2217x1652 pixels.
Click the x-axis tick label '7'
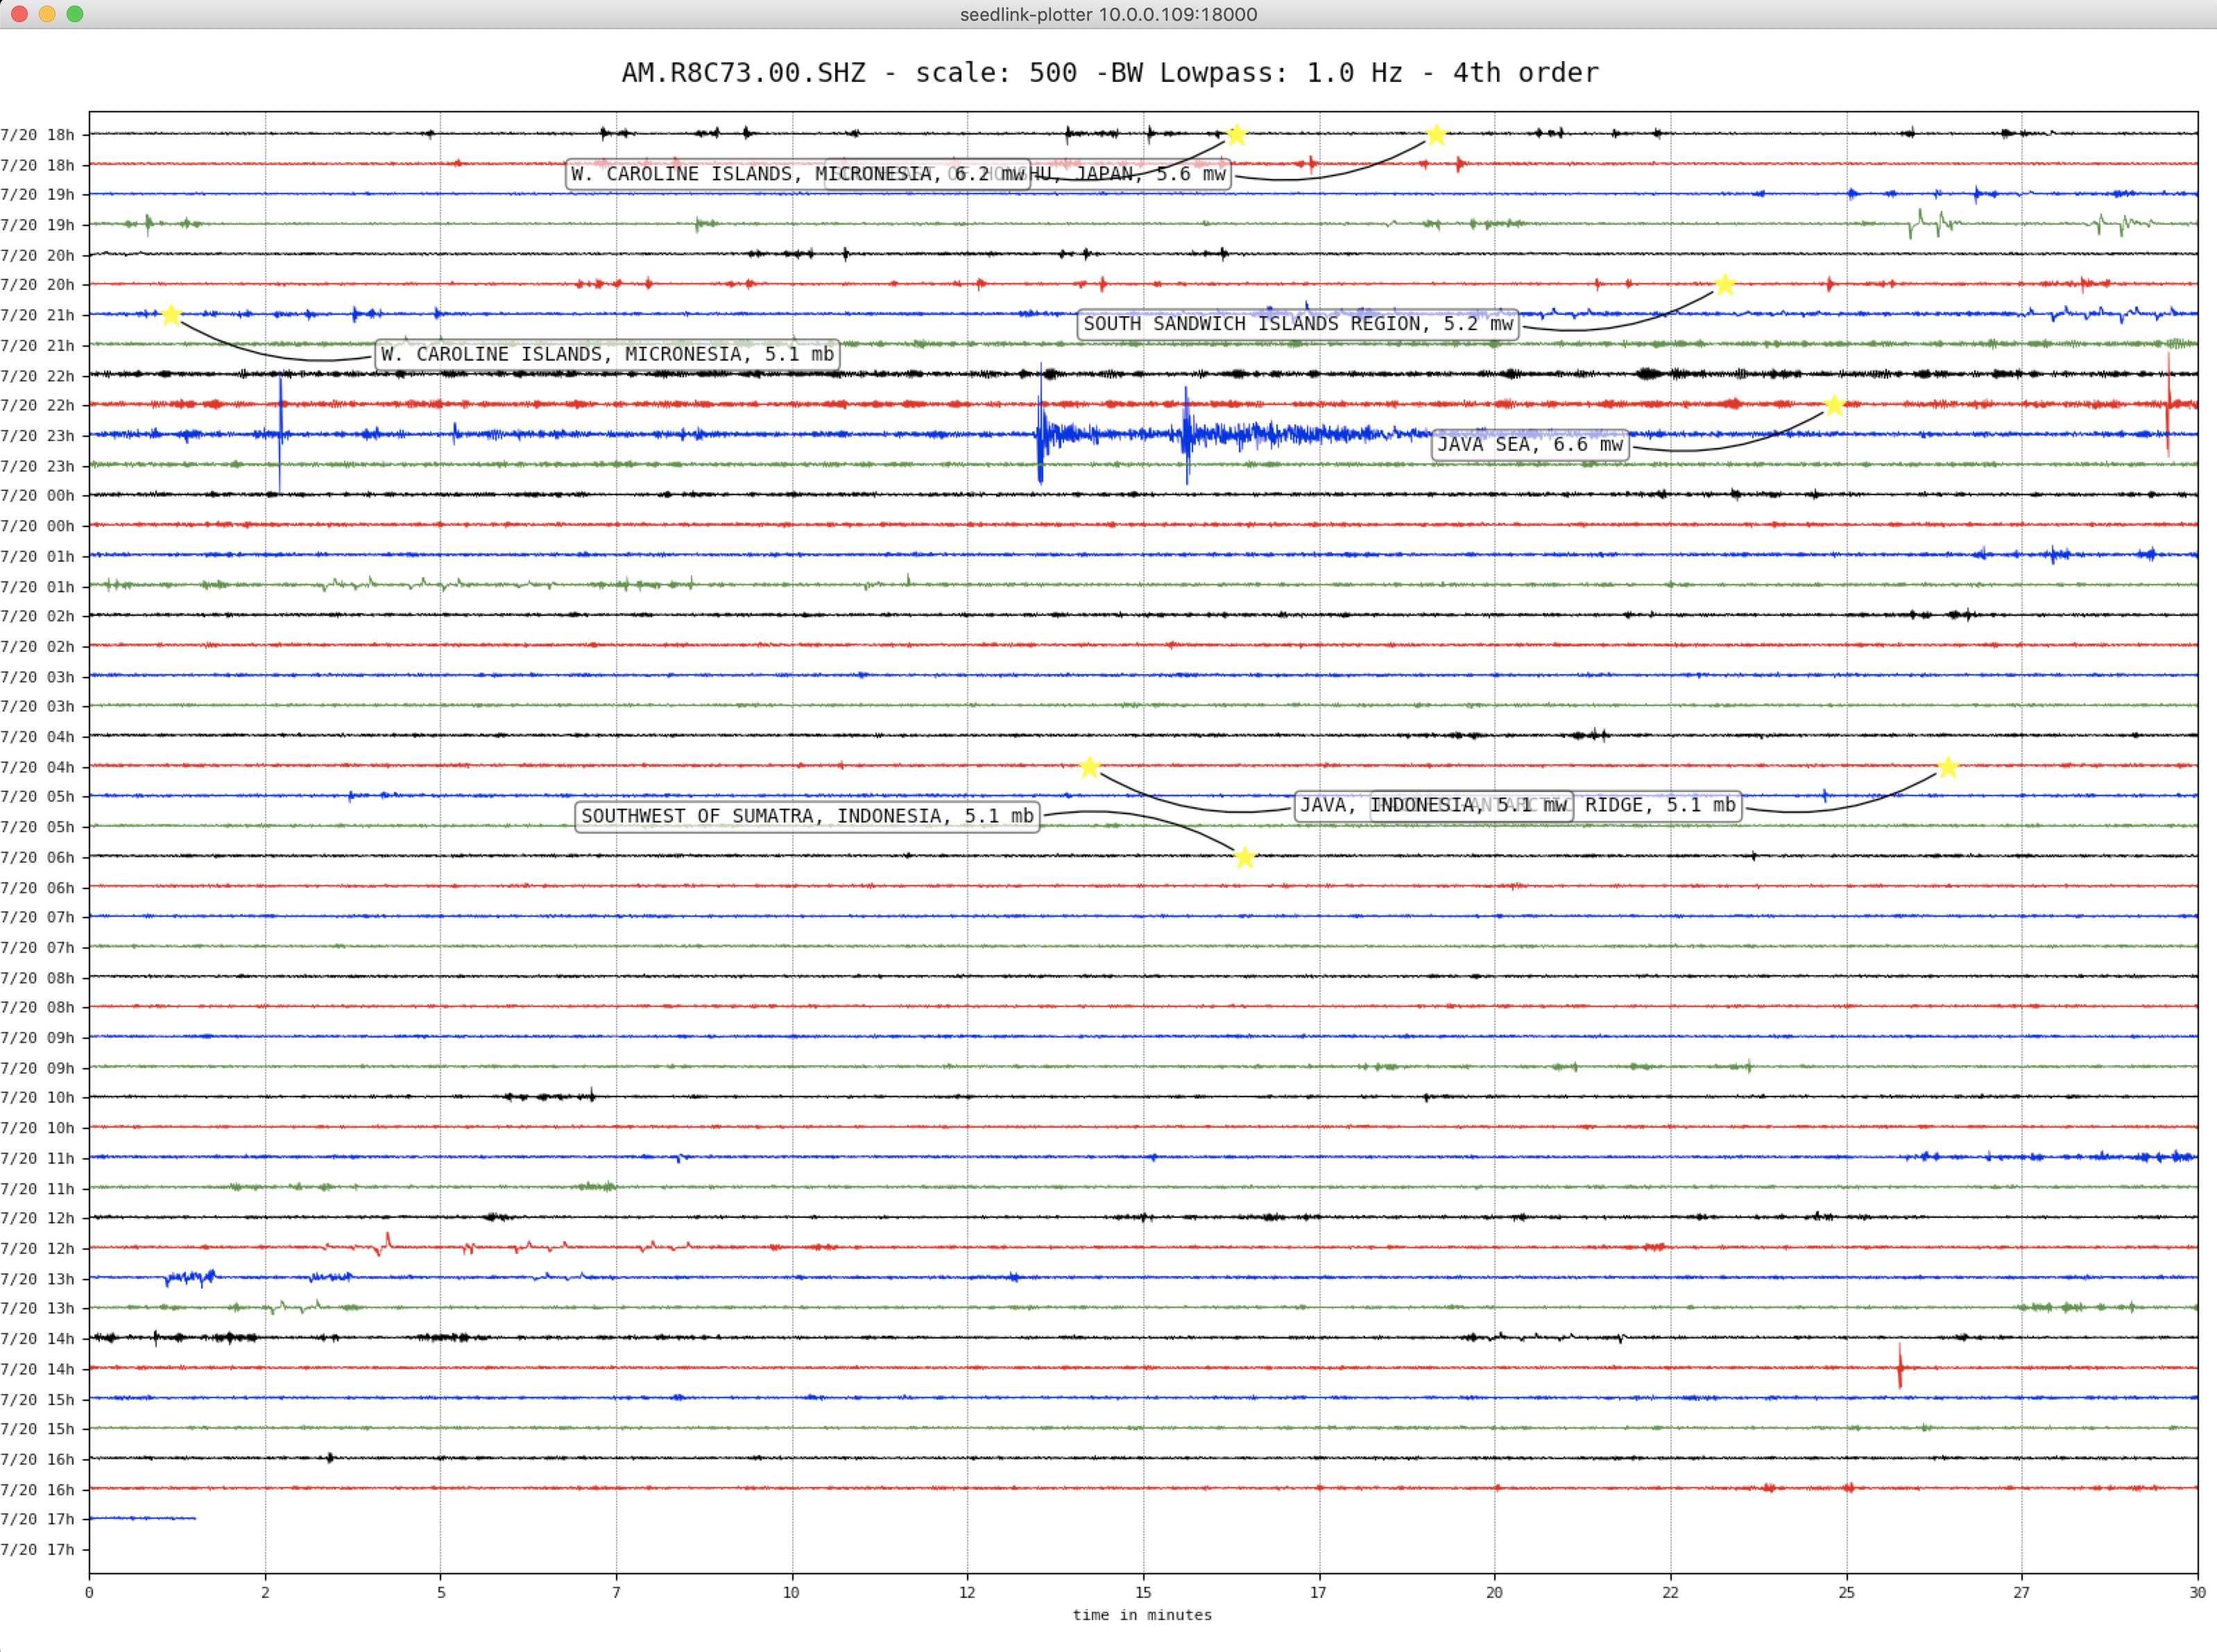point(616,1592)
